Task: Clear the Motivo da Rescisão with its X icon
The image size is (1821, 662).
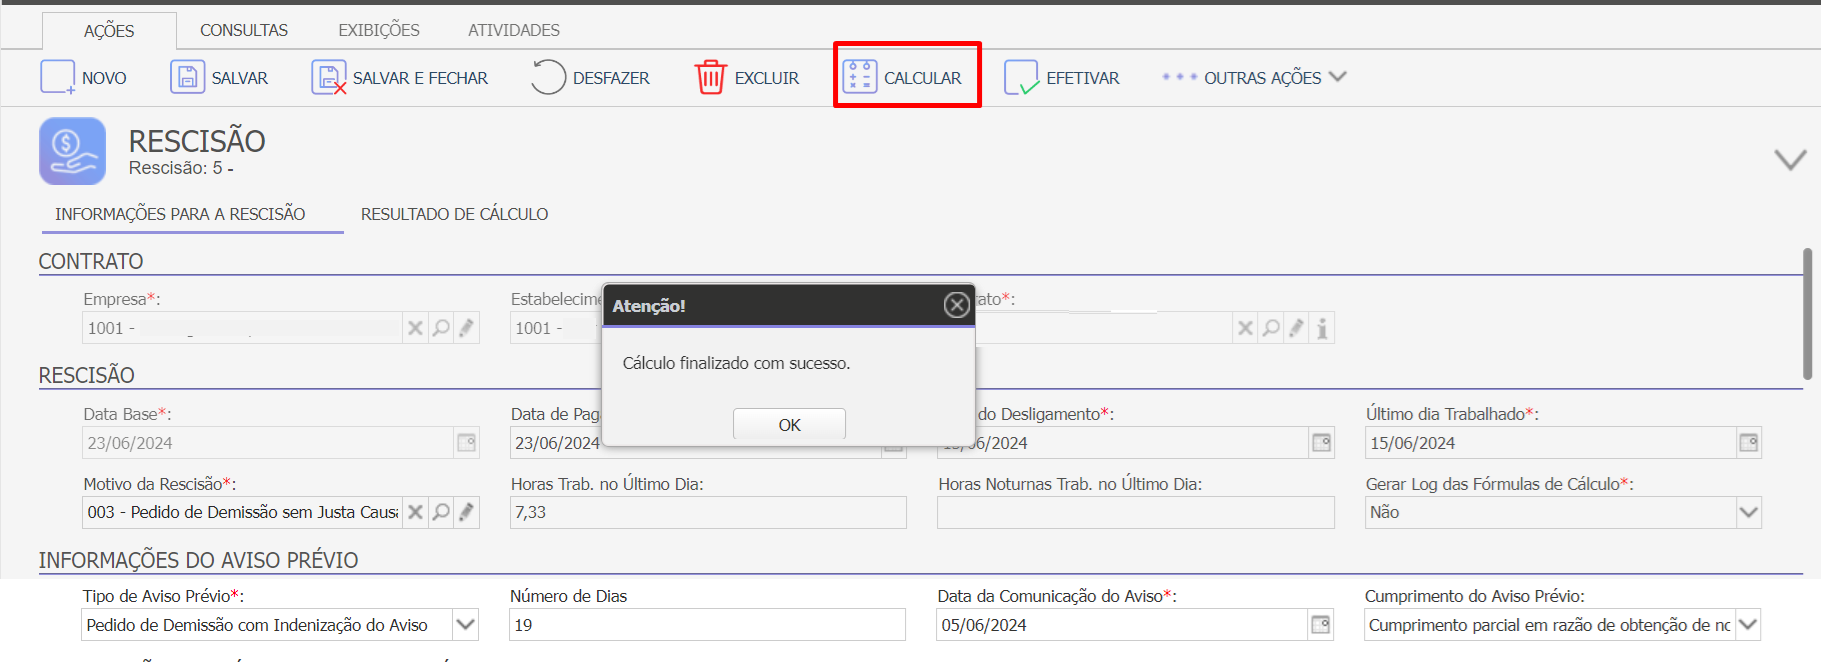Action: point(415,512)
